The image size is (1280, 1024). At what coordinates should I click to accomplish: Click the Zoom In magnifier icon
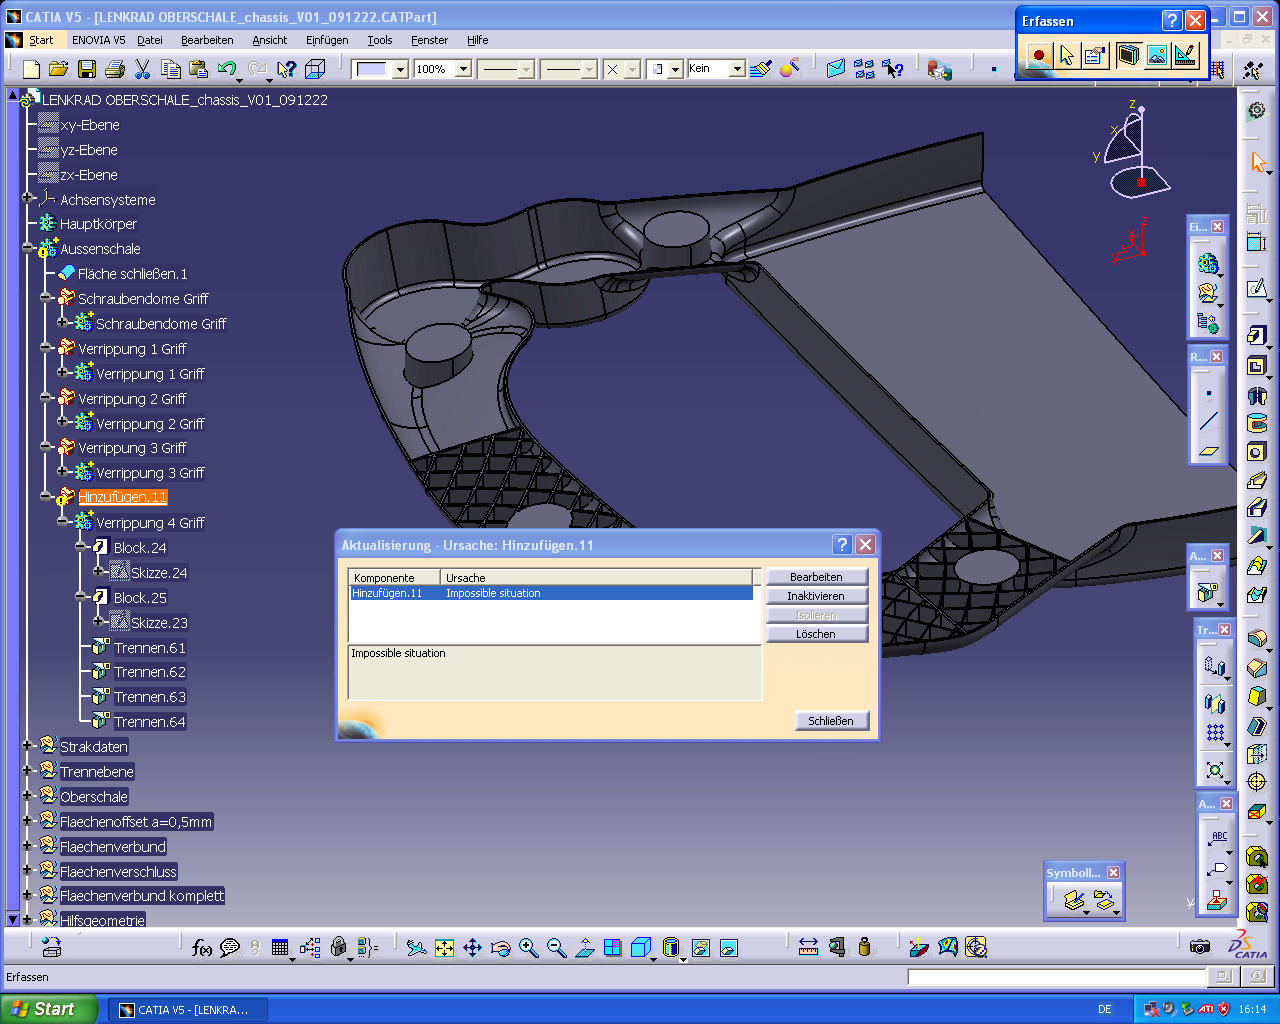pyautogui.click(x=529, y=947)
